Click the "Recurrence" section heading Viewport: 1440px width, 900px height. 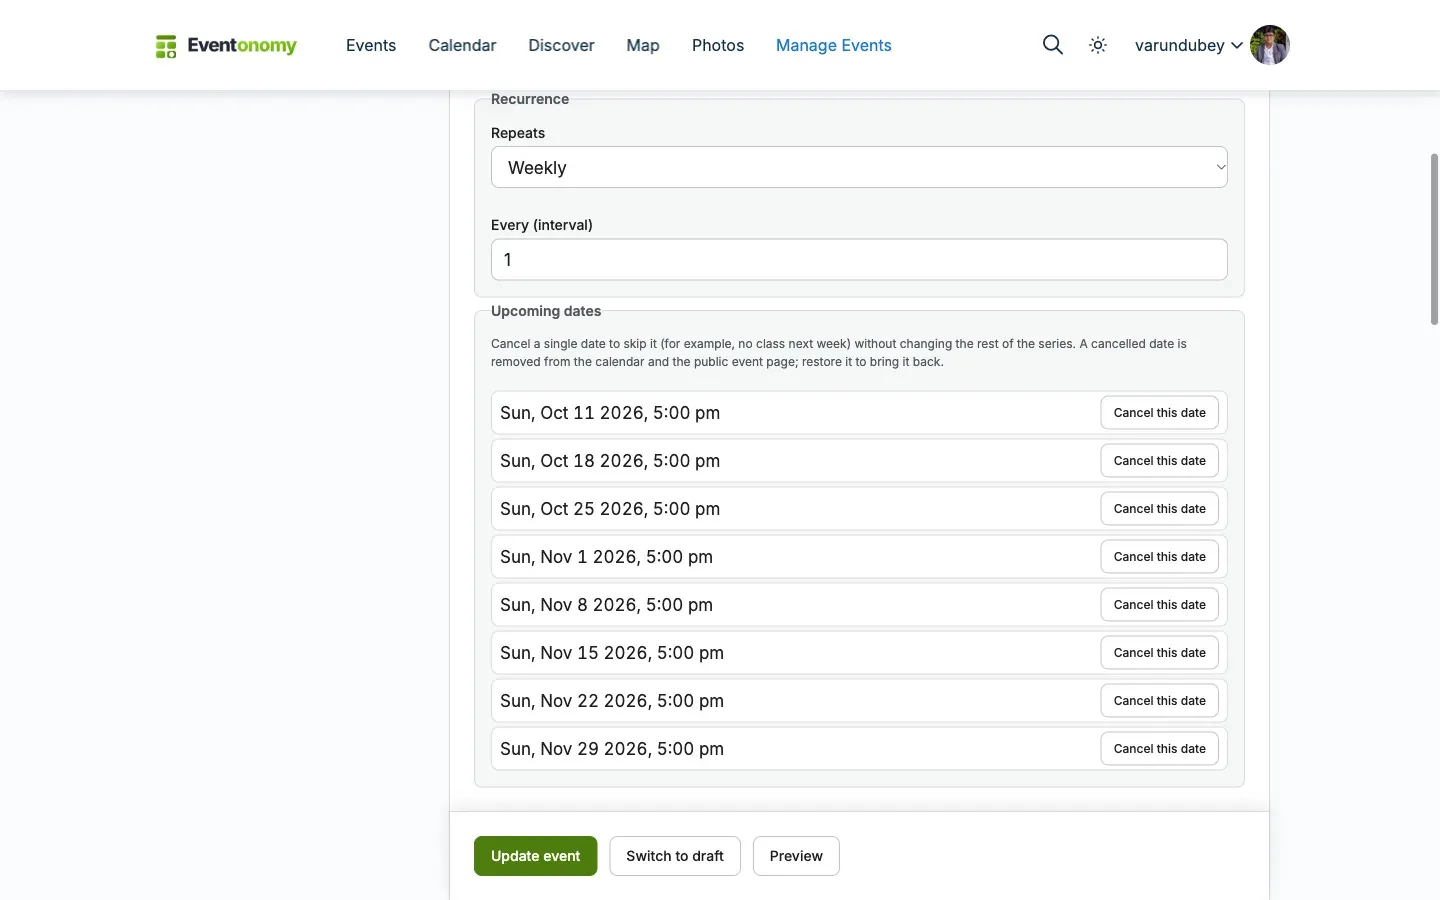(530, 99)
